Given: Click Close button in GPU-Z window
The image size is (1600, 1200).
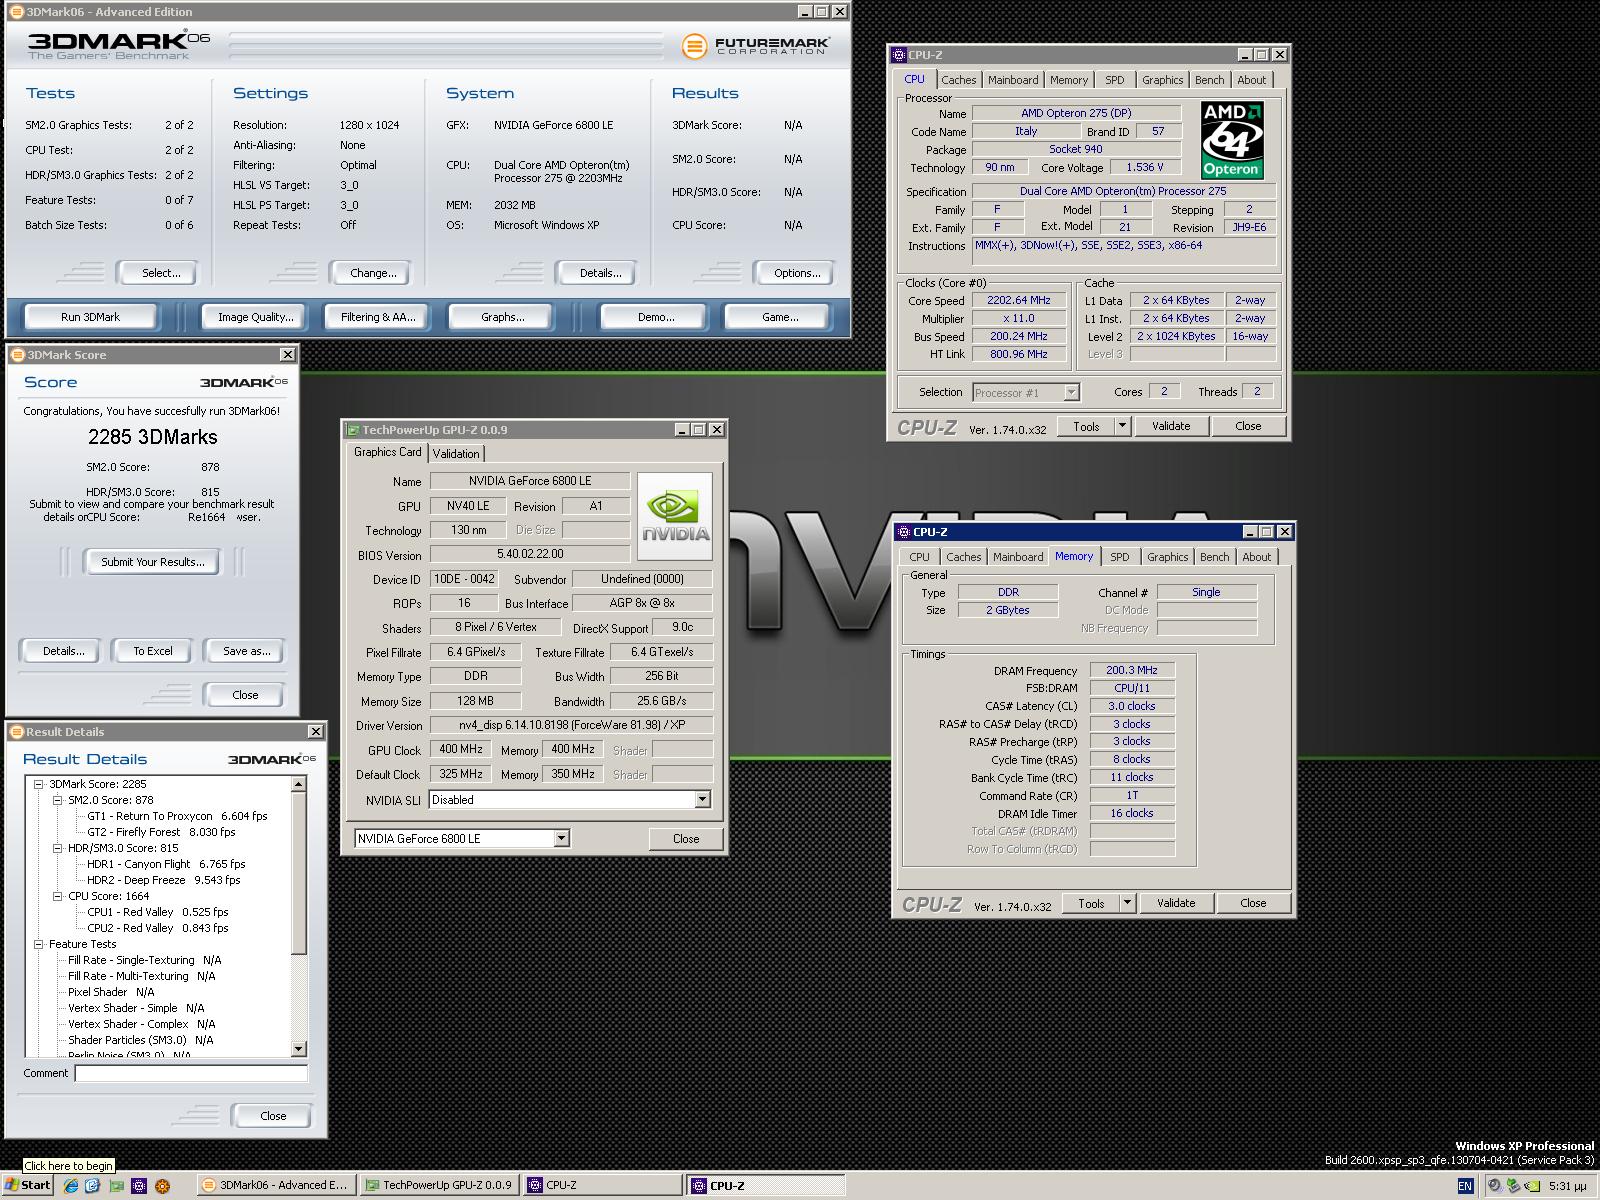Looking at the screenshot, I should 686,839.
